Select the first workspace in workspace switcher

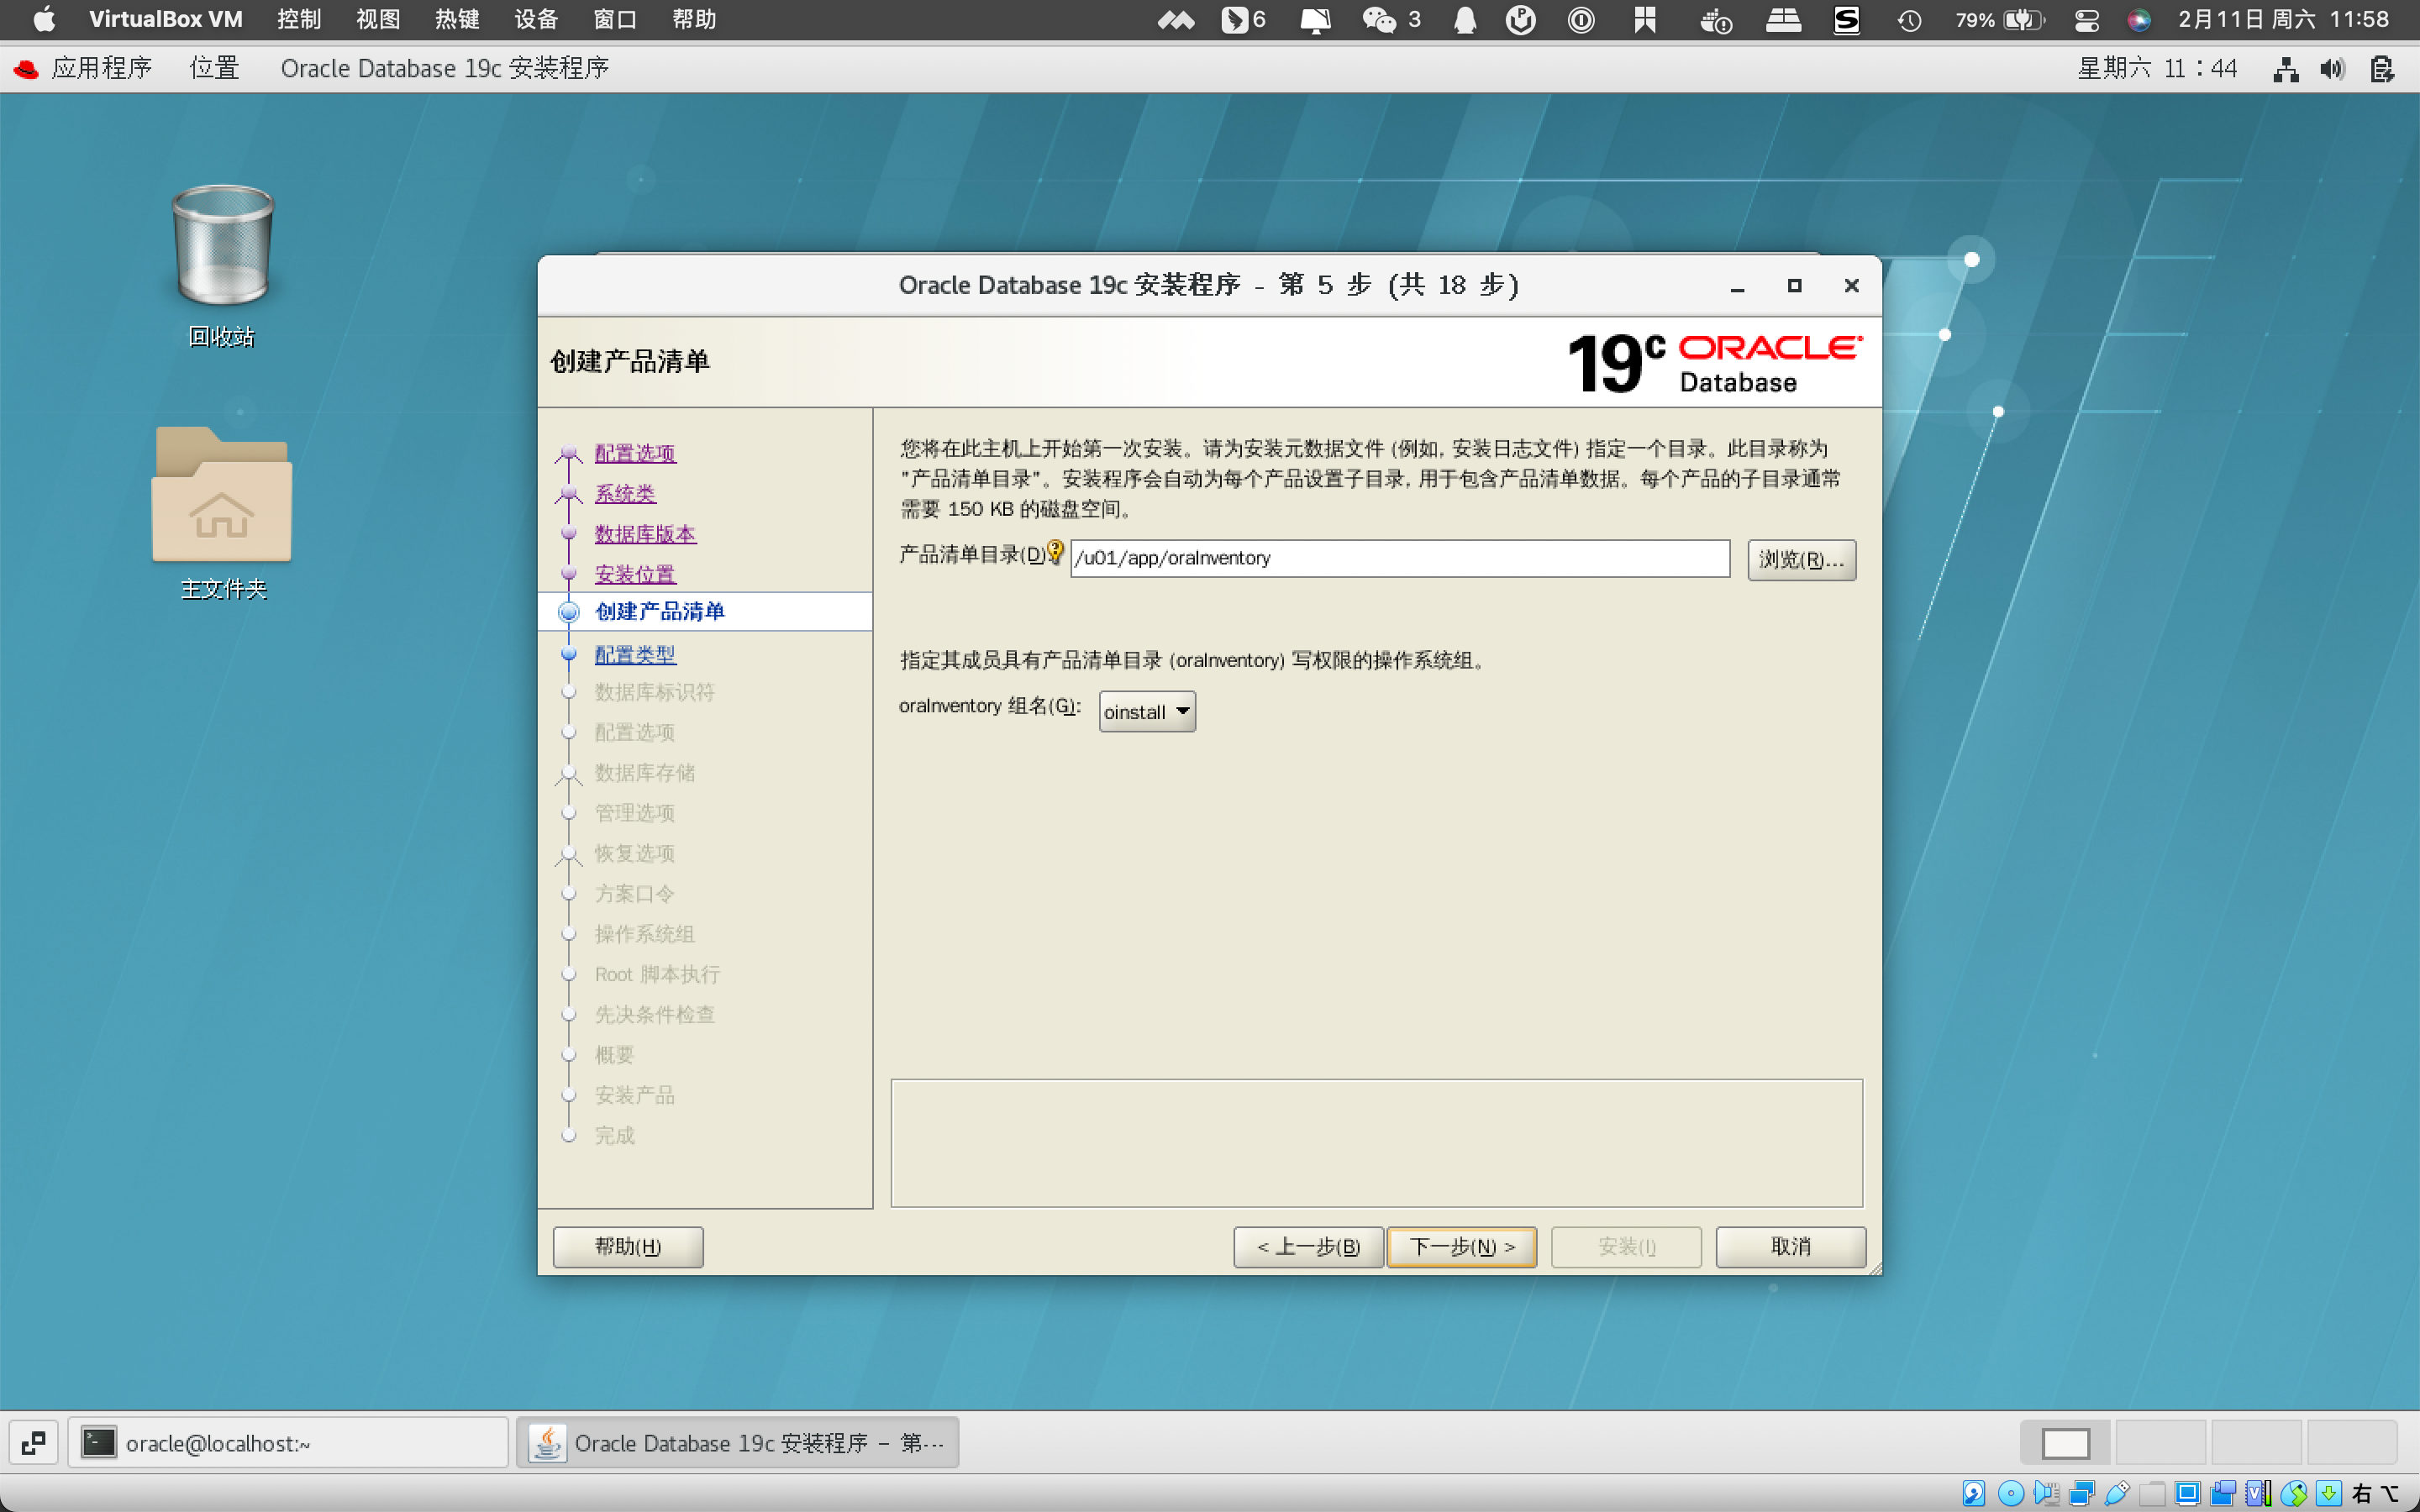click(2065, 1443)
